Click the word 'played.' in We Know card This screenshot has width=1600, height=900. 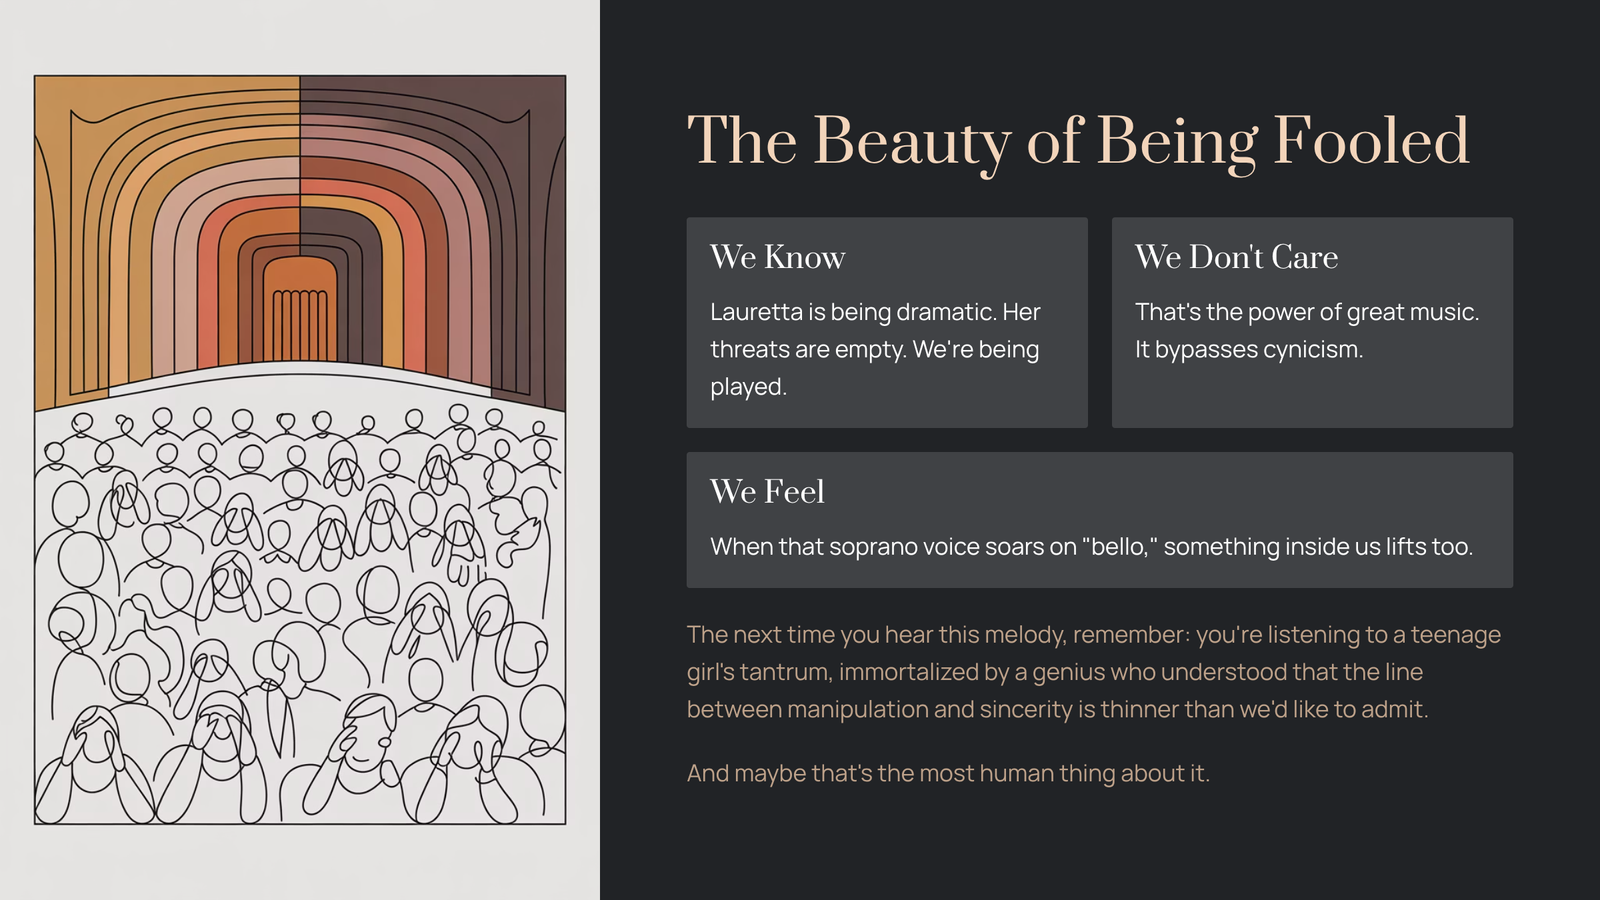point(748,387)
